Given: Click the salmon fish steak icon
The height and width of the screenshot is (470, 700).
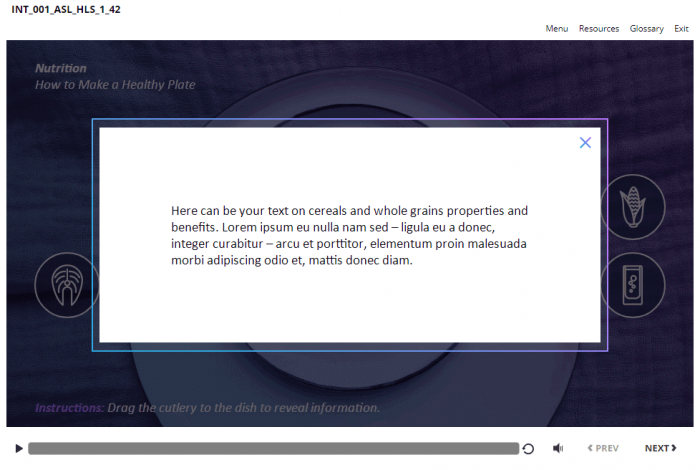Looking at the screenshot, I should pyautogui.click(x=66, y=285).
